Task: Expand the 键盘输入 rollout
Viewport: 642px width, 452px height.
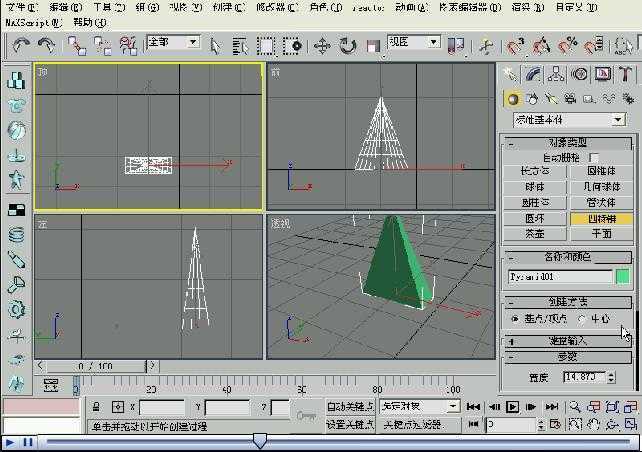Action: click(x=568, y=341)
